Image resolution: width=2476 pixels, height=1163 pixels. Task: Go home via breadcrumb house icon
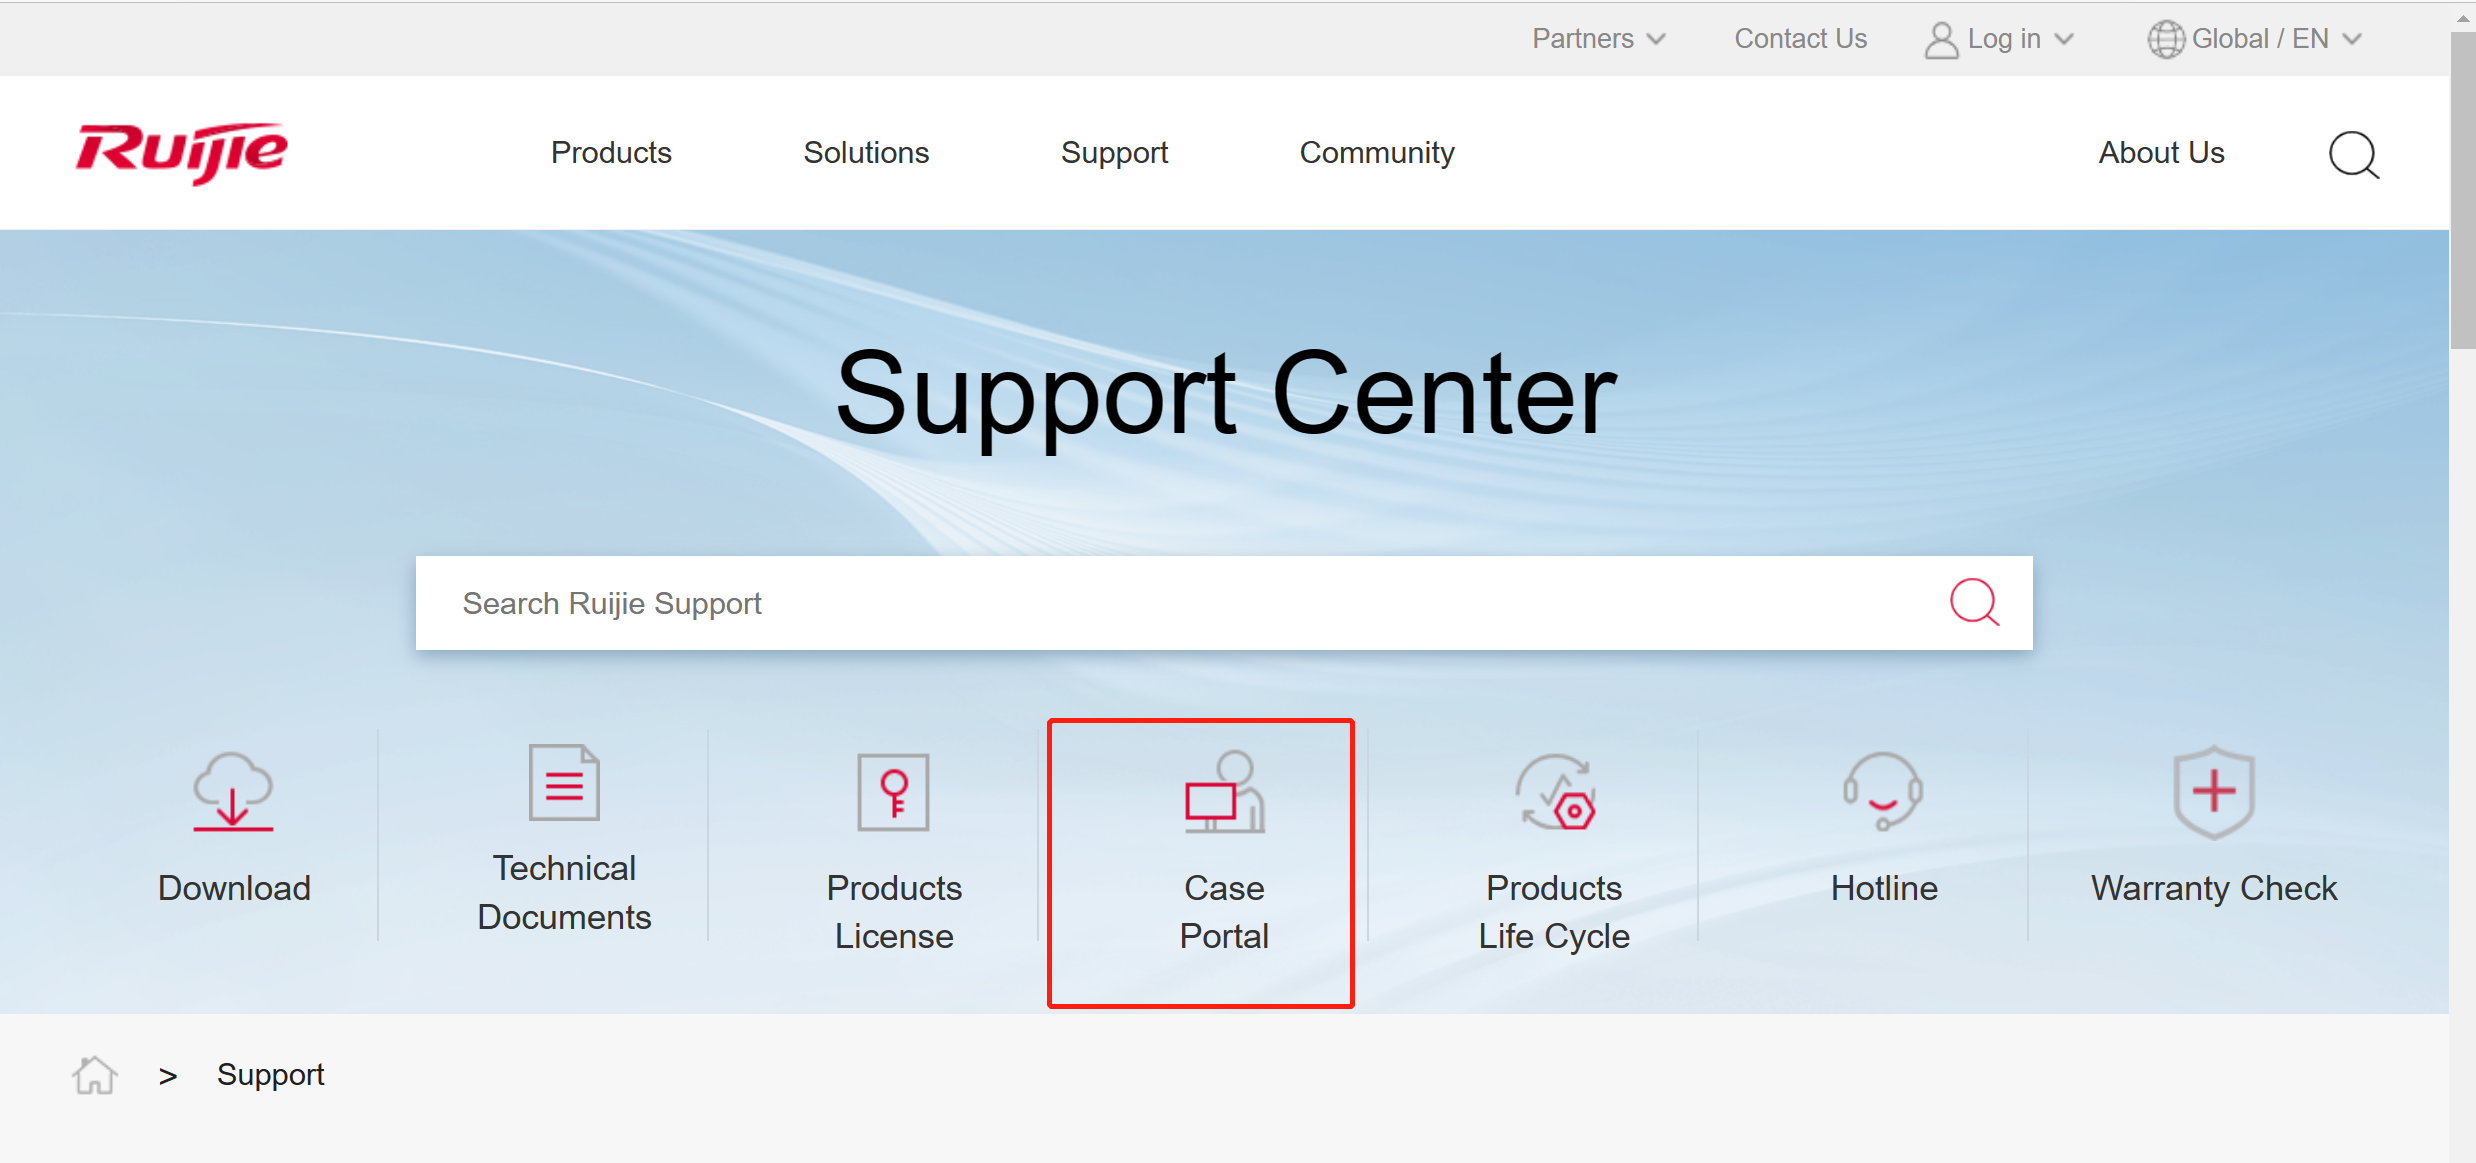click(x=95, y=1075)
